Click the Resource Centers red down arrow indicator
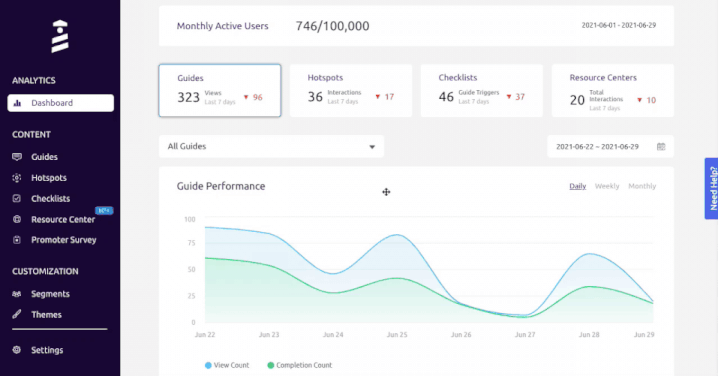718x376 pixels. pos(639,100)
